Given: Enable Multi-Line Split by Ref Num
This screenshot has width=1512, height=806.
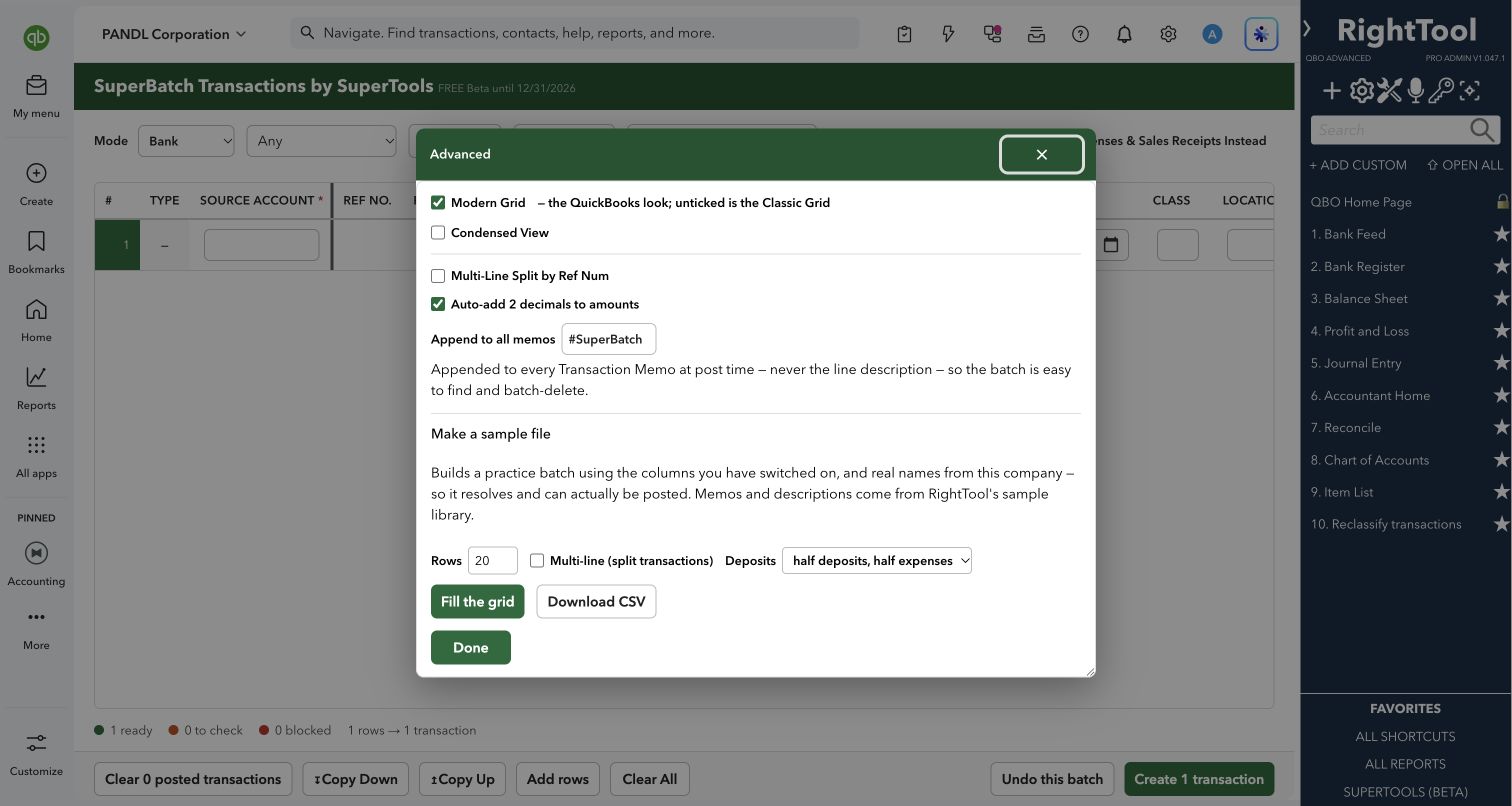Looking at the screenshot, I should (438, 275).
